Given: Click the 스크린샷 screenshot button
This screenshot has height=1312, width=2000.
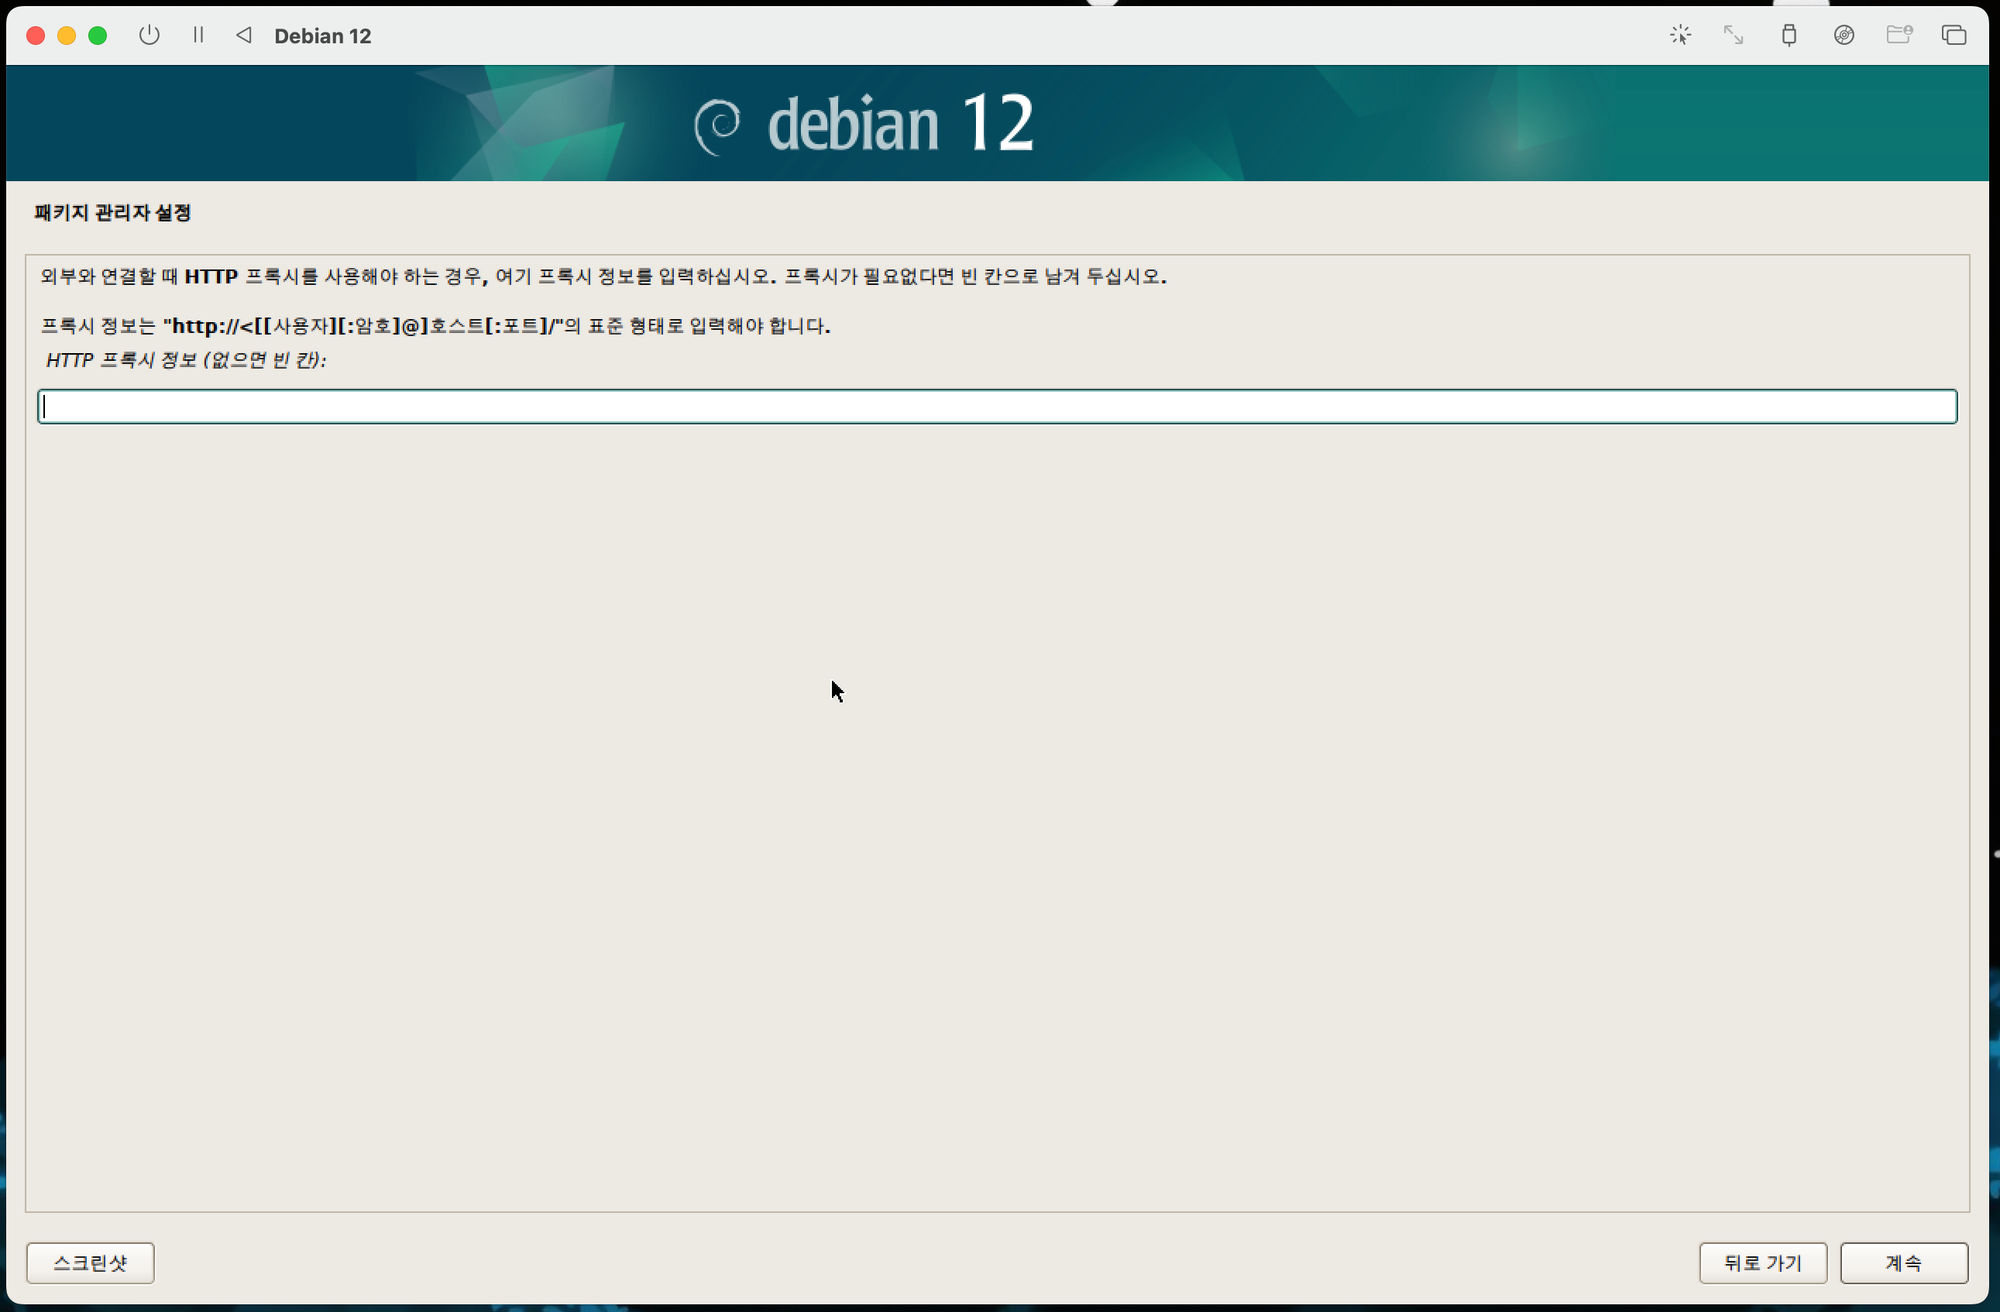Looking at the screenshot, I should pos(90,1262).
